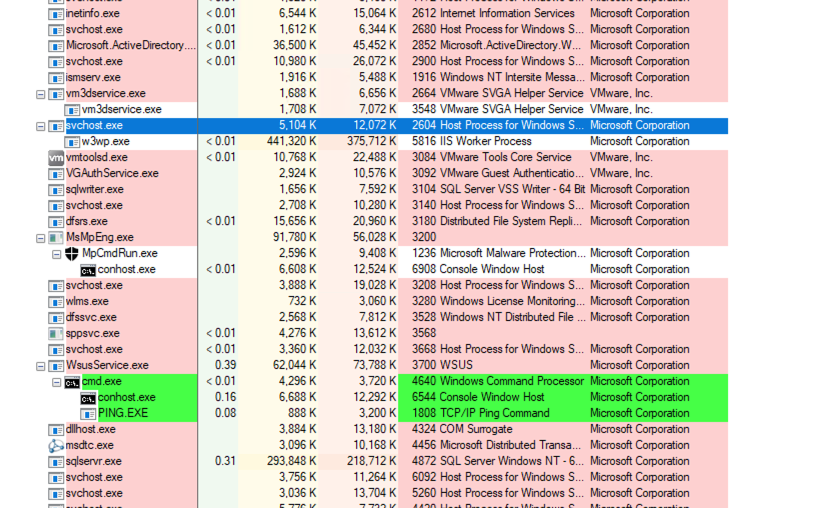Click the w3wp.exe process icon

click(x=72, y=142)
